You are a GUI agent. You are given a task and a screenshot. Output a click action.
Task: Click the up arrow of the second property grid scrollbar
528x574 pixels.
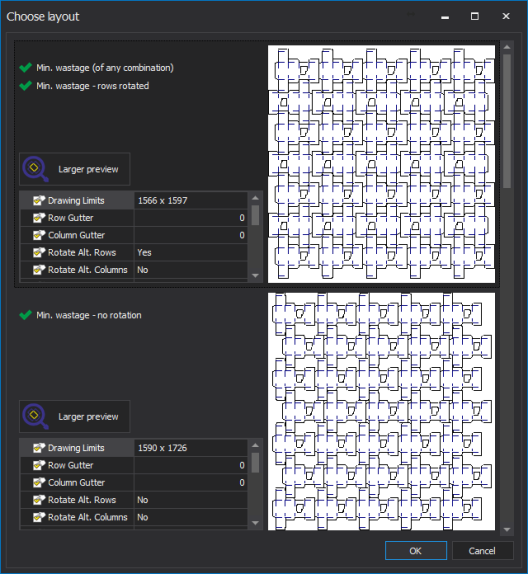(x=256, y=446)
